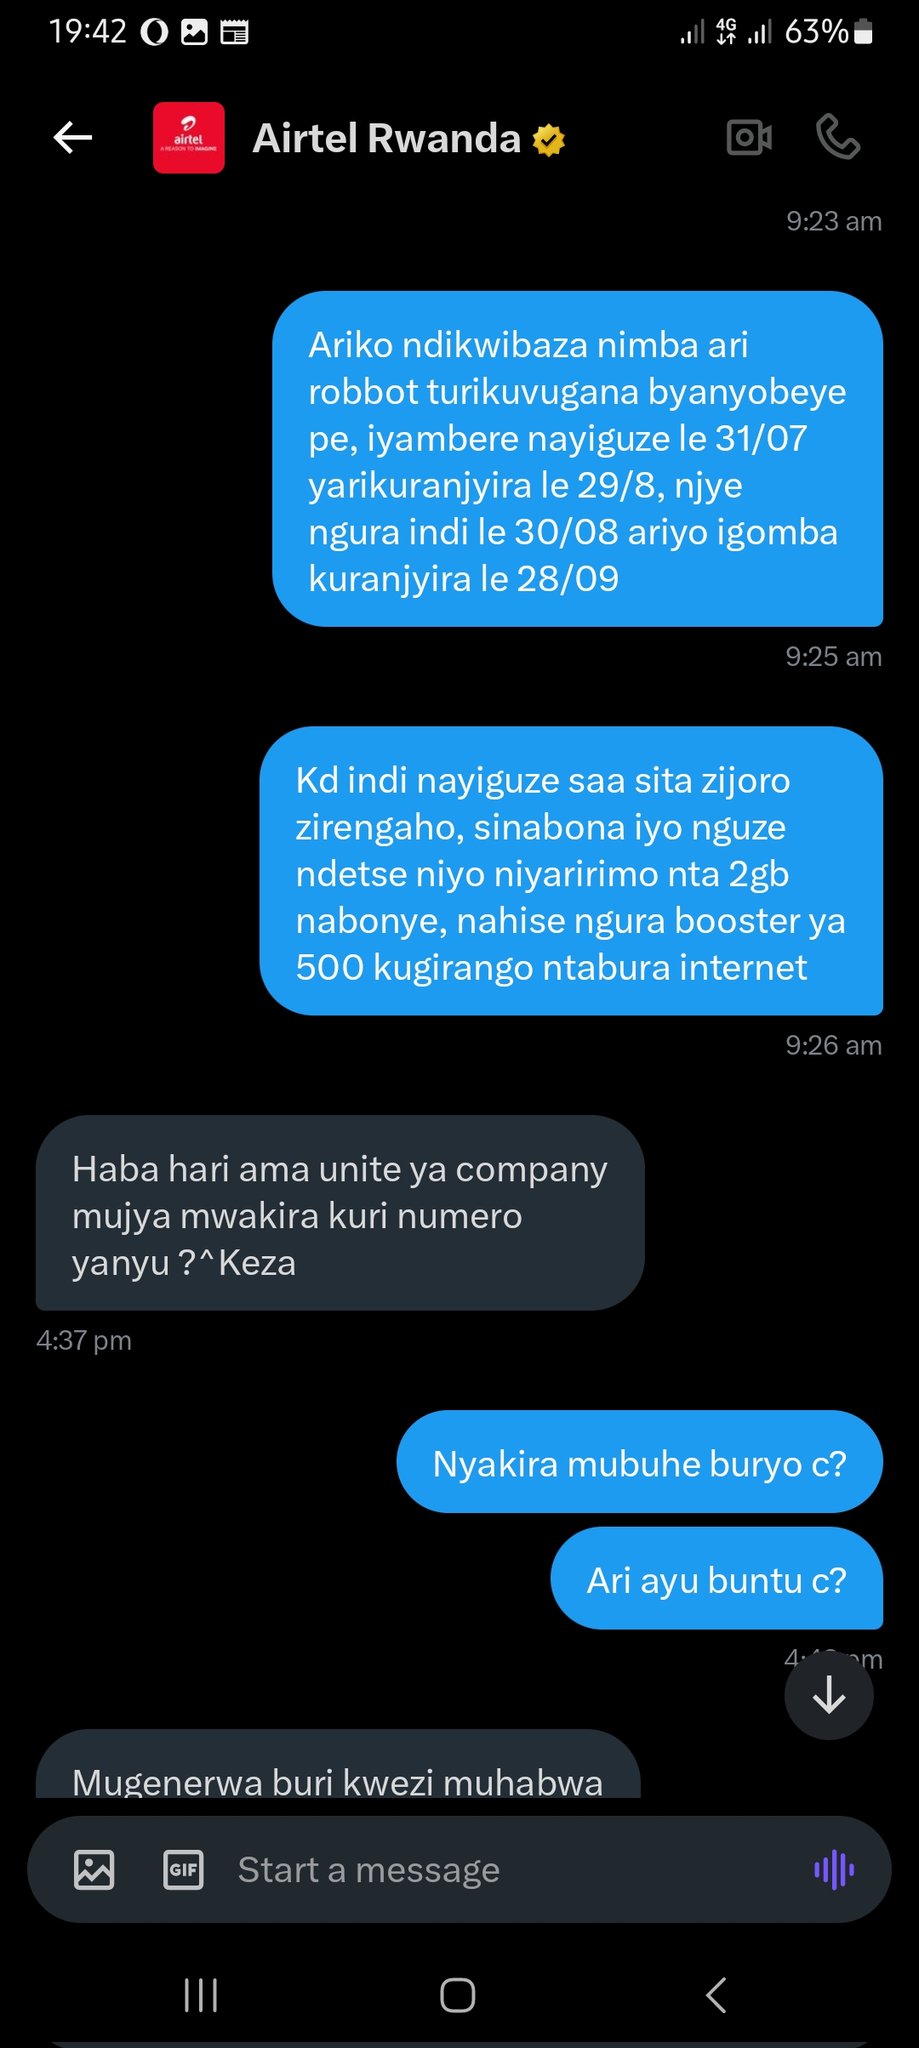
Task: Select the 'Ari ayu buntu c?' bubble
Action: tap(717, 1578)
